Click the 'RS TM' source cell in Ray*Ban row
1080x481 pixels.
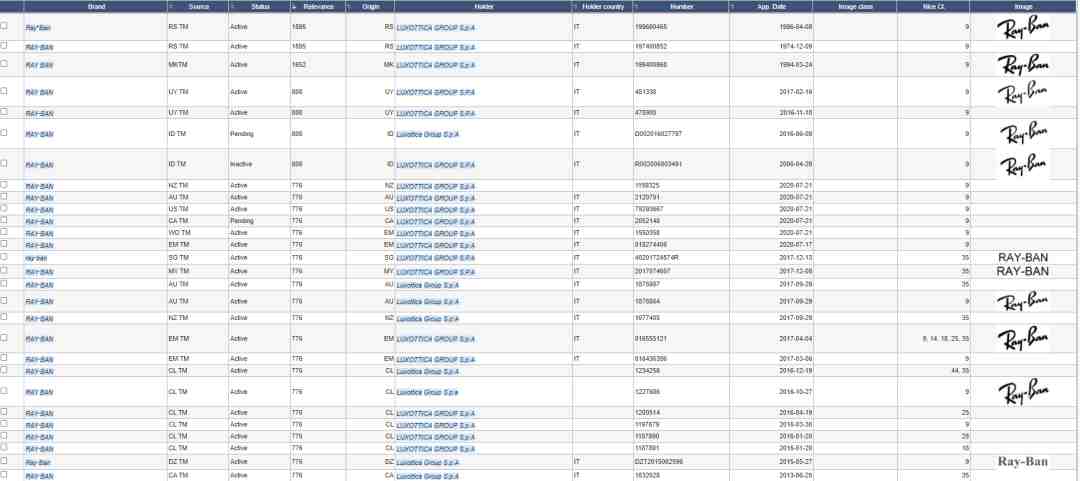178,27
